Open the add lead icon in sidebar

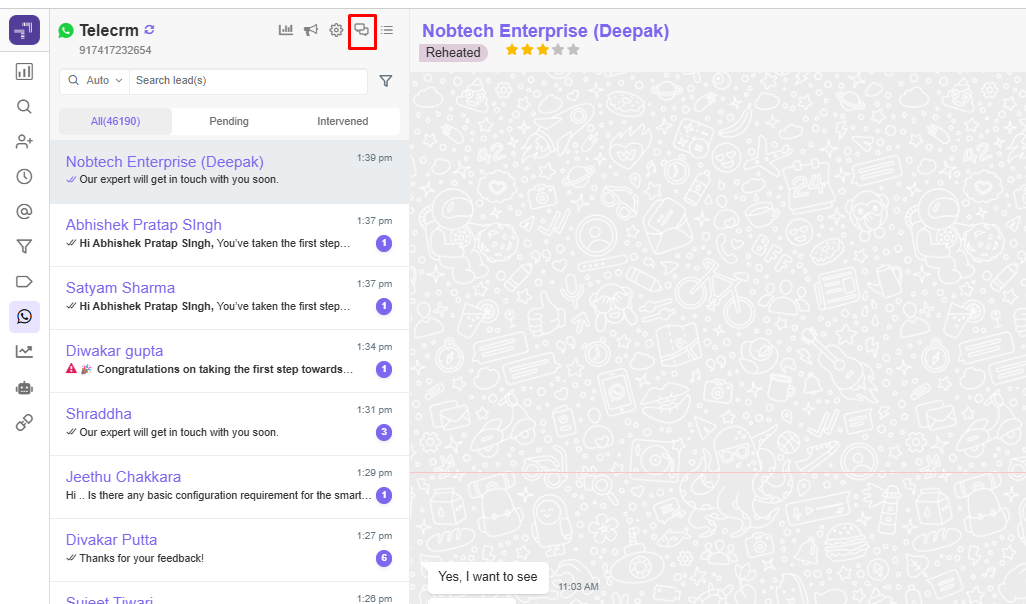point(24,142)
